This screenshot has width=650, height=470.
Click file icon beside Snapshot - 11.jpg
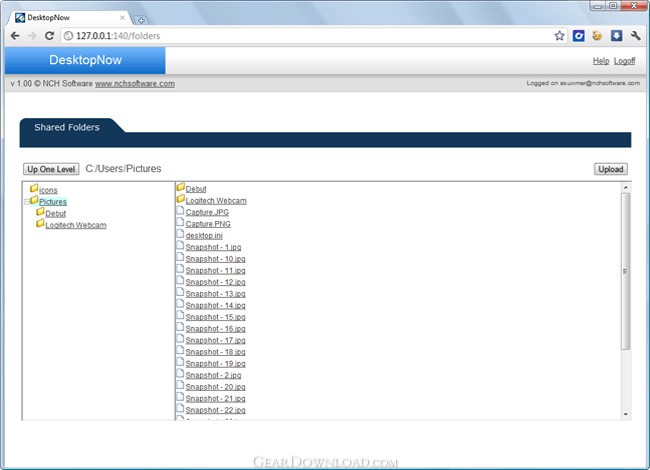coord(180,269)
